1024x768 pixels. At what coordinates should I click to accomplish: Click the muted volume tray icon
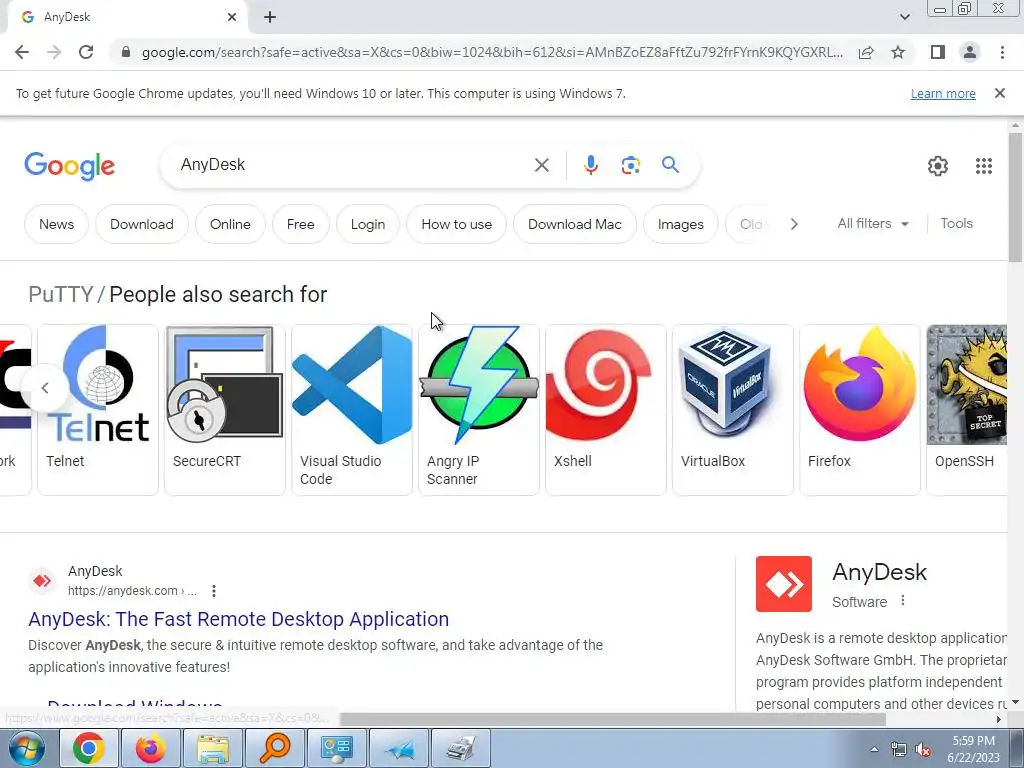[x=923, y=750]
